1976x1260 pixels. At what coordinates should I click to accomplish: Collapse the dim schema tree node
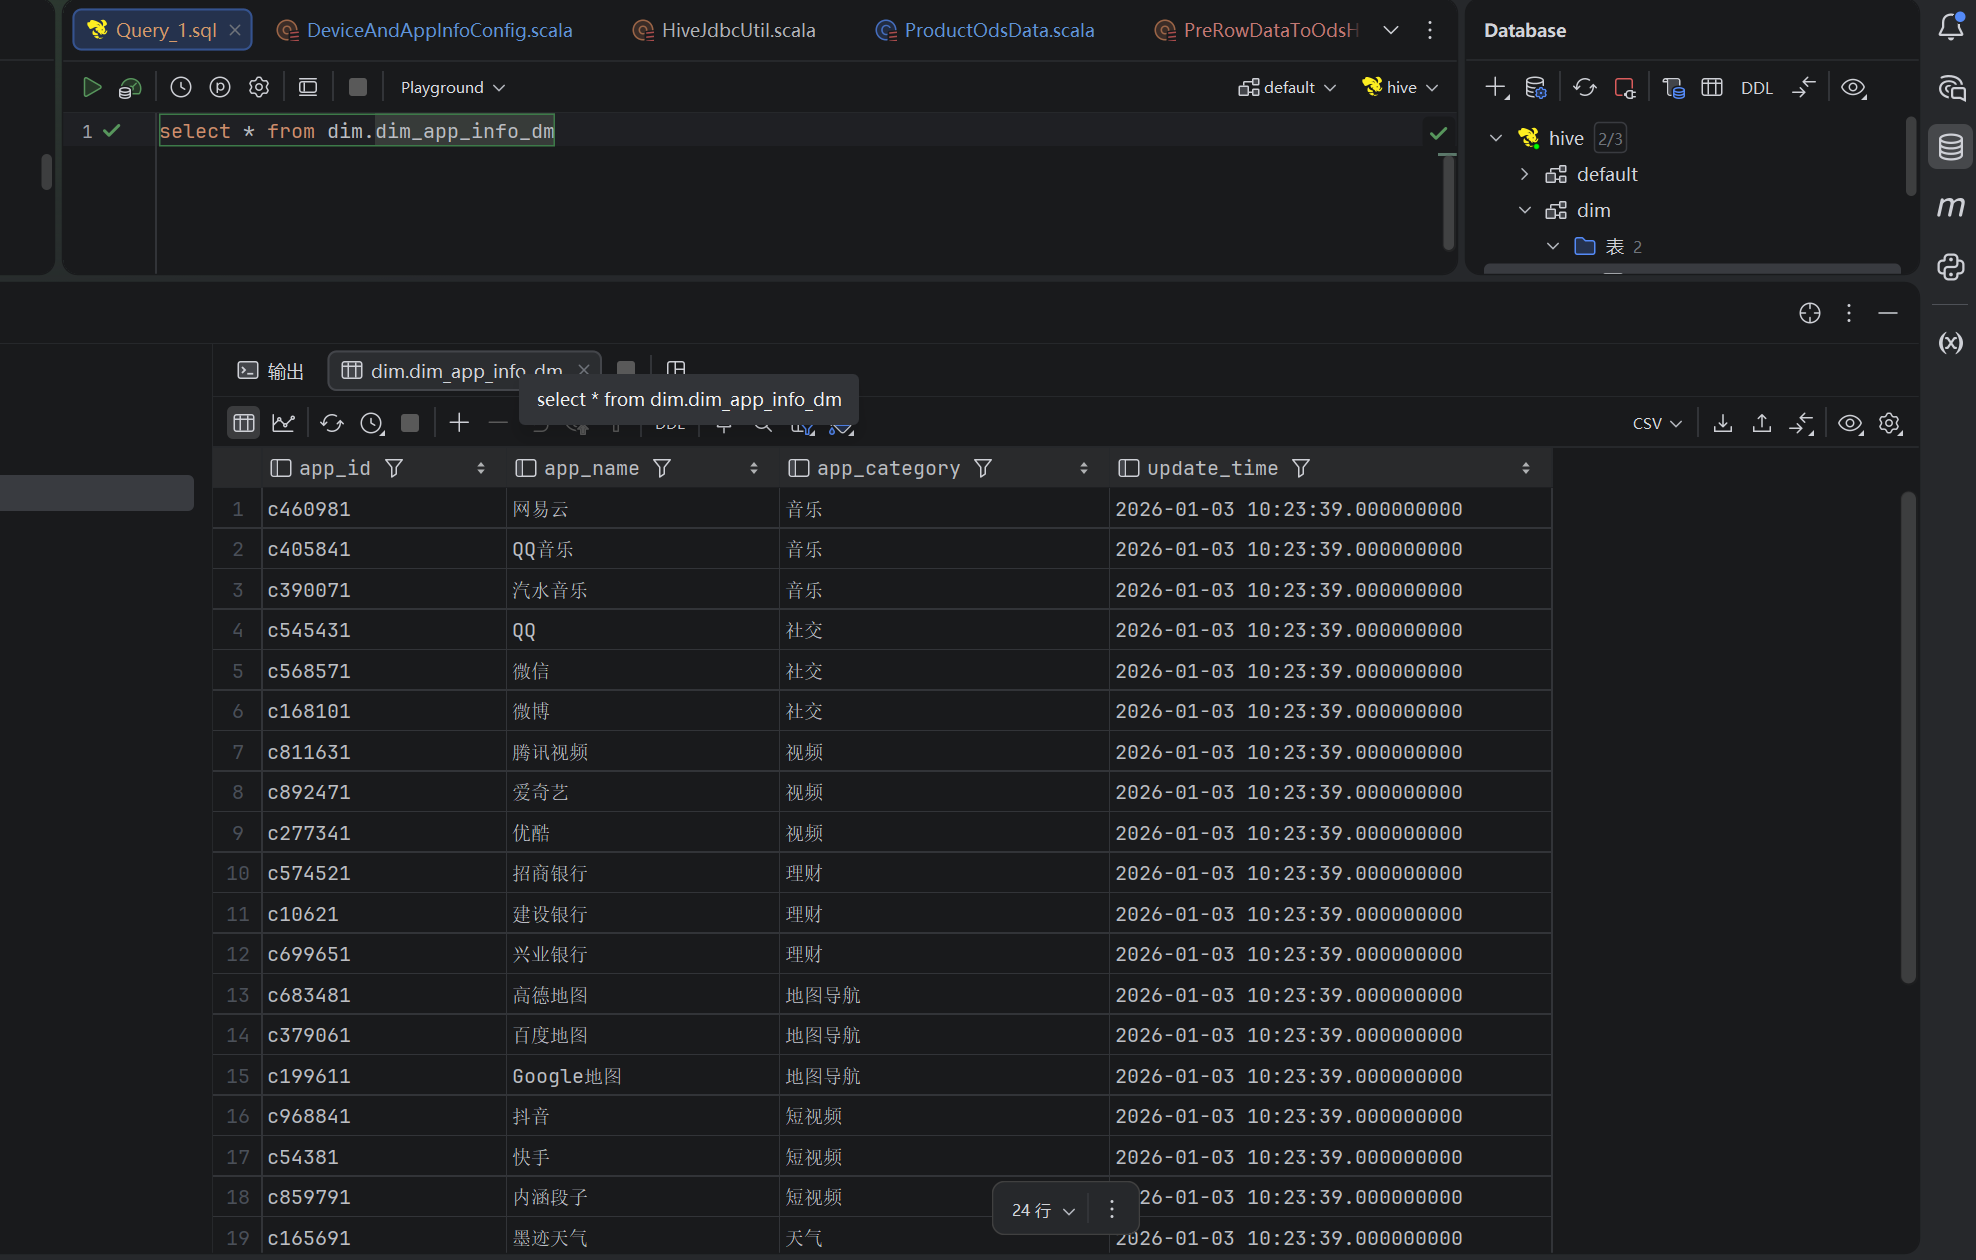[1524, 210]
